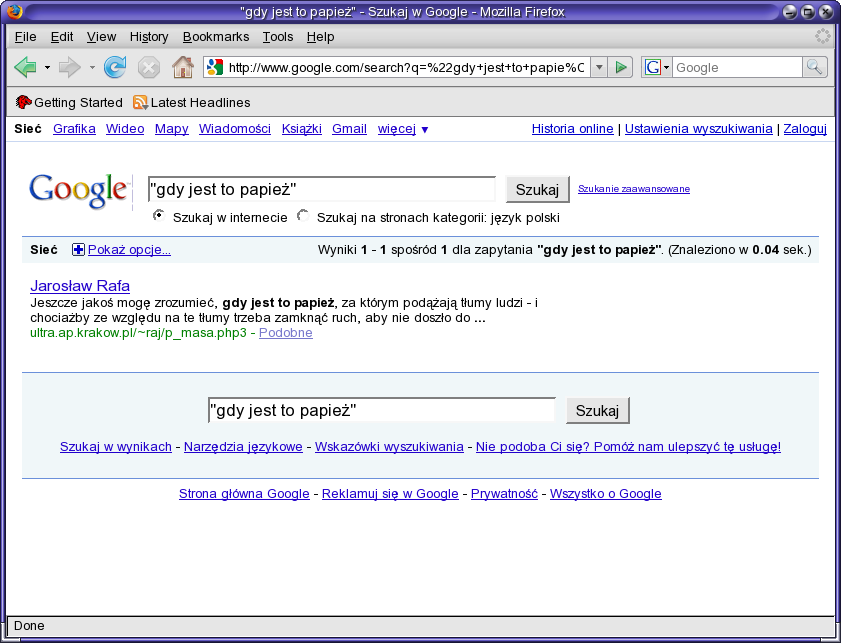Open the Edit menu
The image size is (841, 643).
coord(62,36)
